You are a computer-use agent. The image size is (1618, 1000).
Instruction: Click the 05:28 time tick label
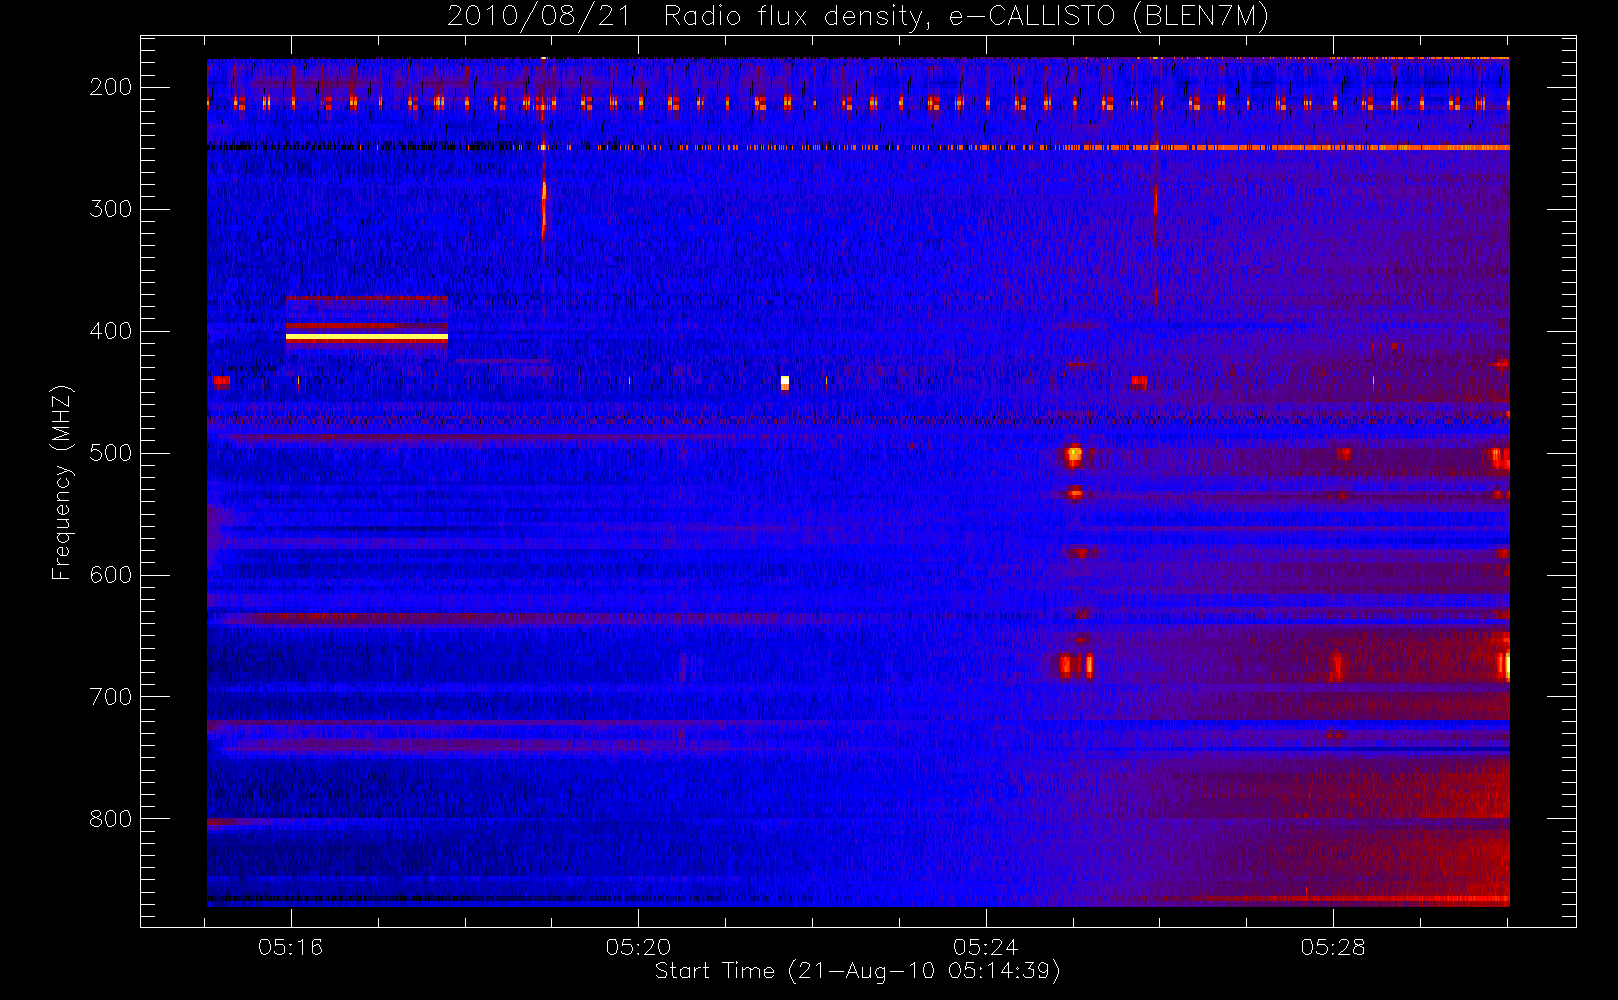click(x=1333, y=947)
